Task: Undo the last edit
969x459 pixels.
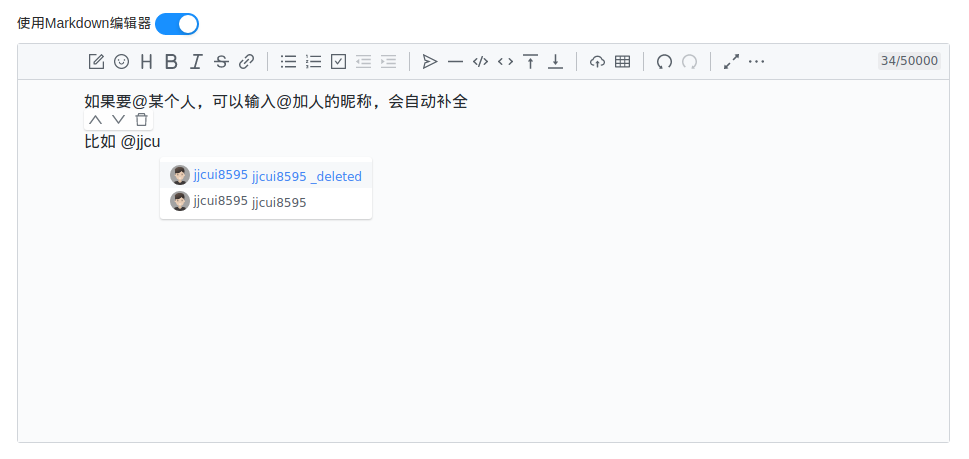Action: point(664,61)
